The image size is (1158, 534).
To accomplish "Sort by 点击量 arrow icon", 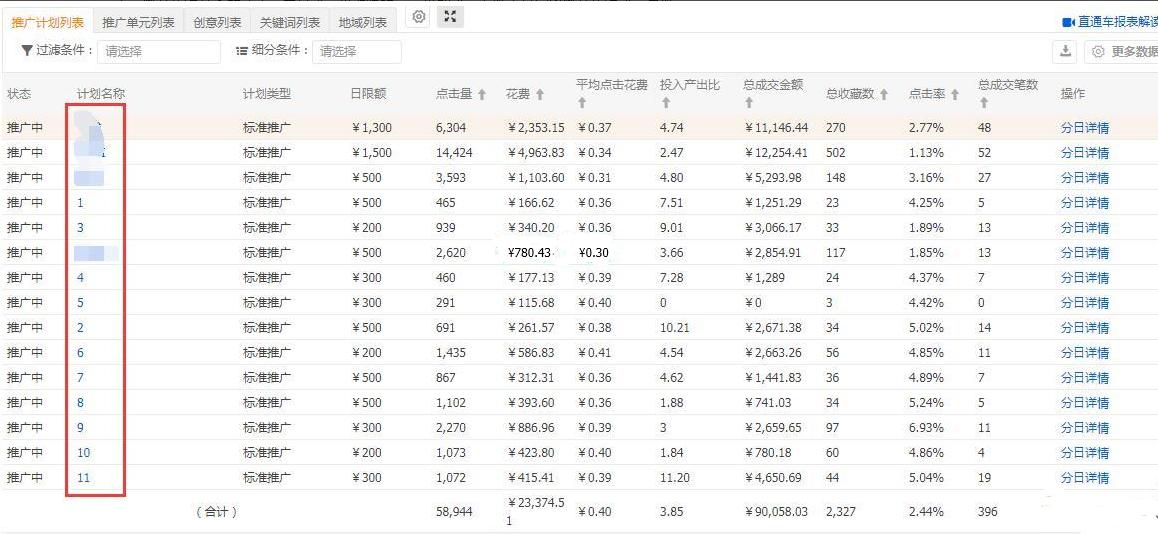I will (482, 95).
